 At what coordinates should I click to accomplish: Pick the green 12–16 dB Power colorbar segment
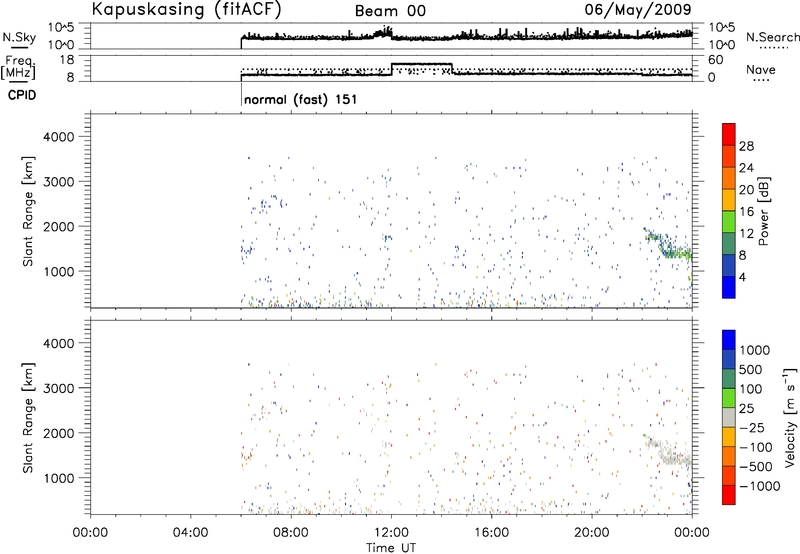(x=729, y=222)
